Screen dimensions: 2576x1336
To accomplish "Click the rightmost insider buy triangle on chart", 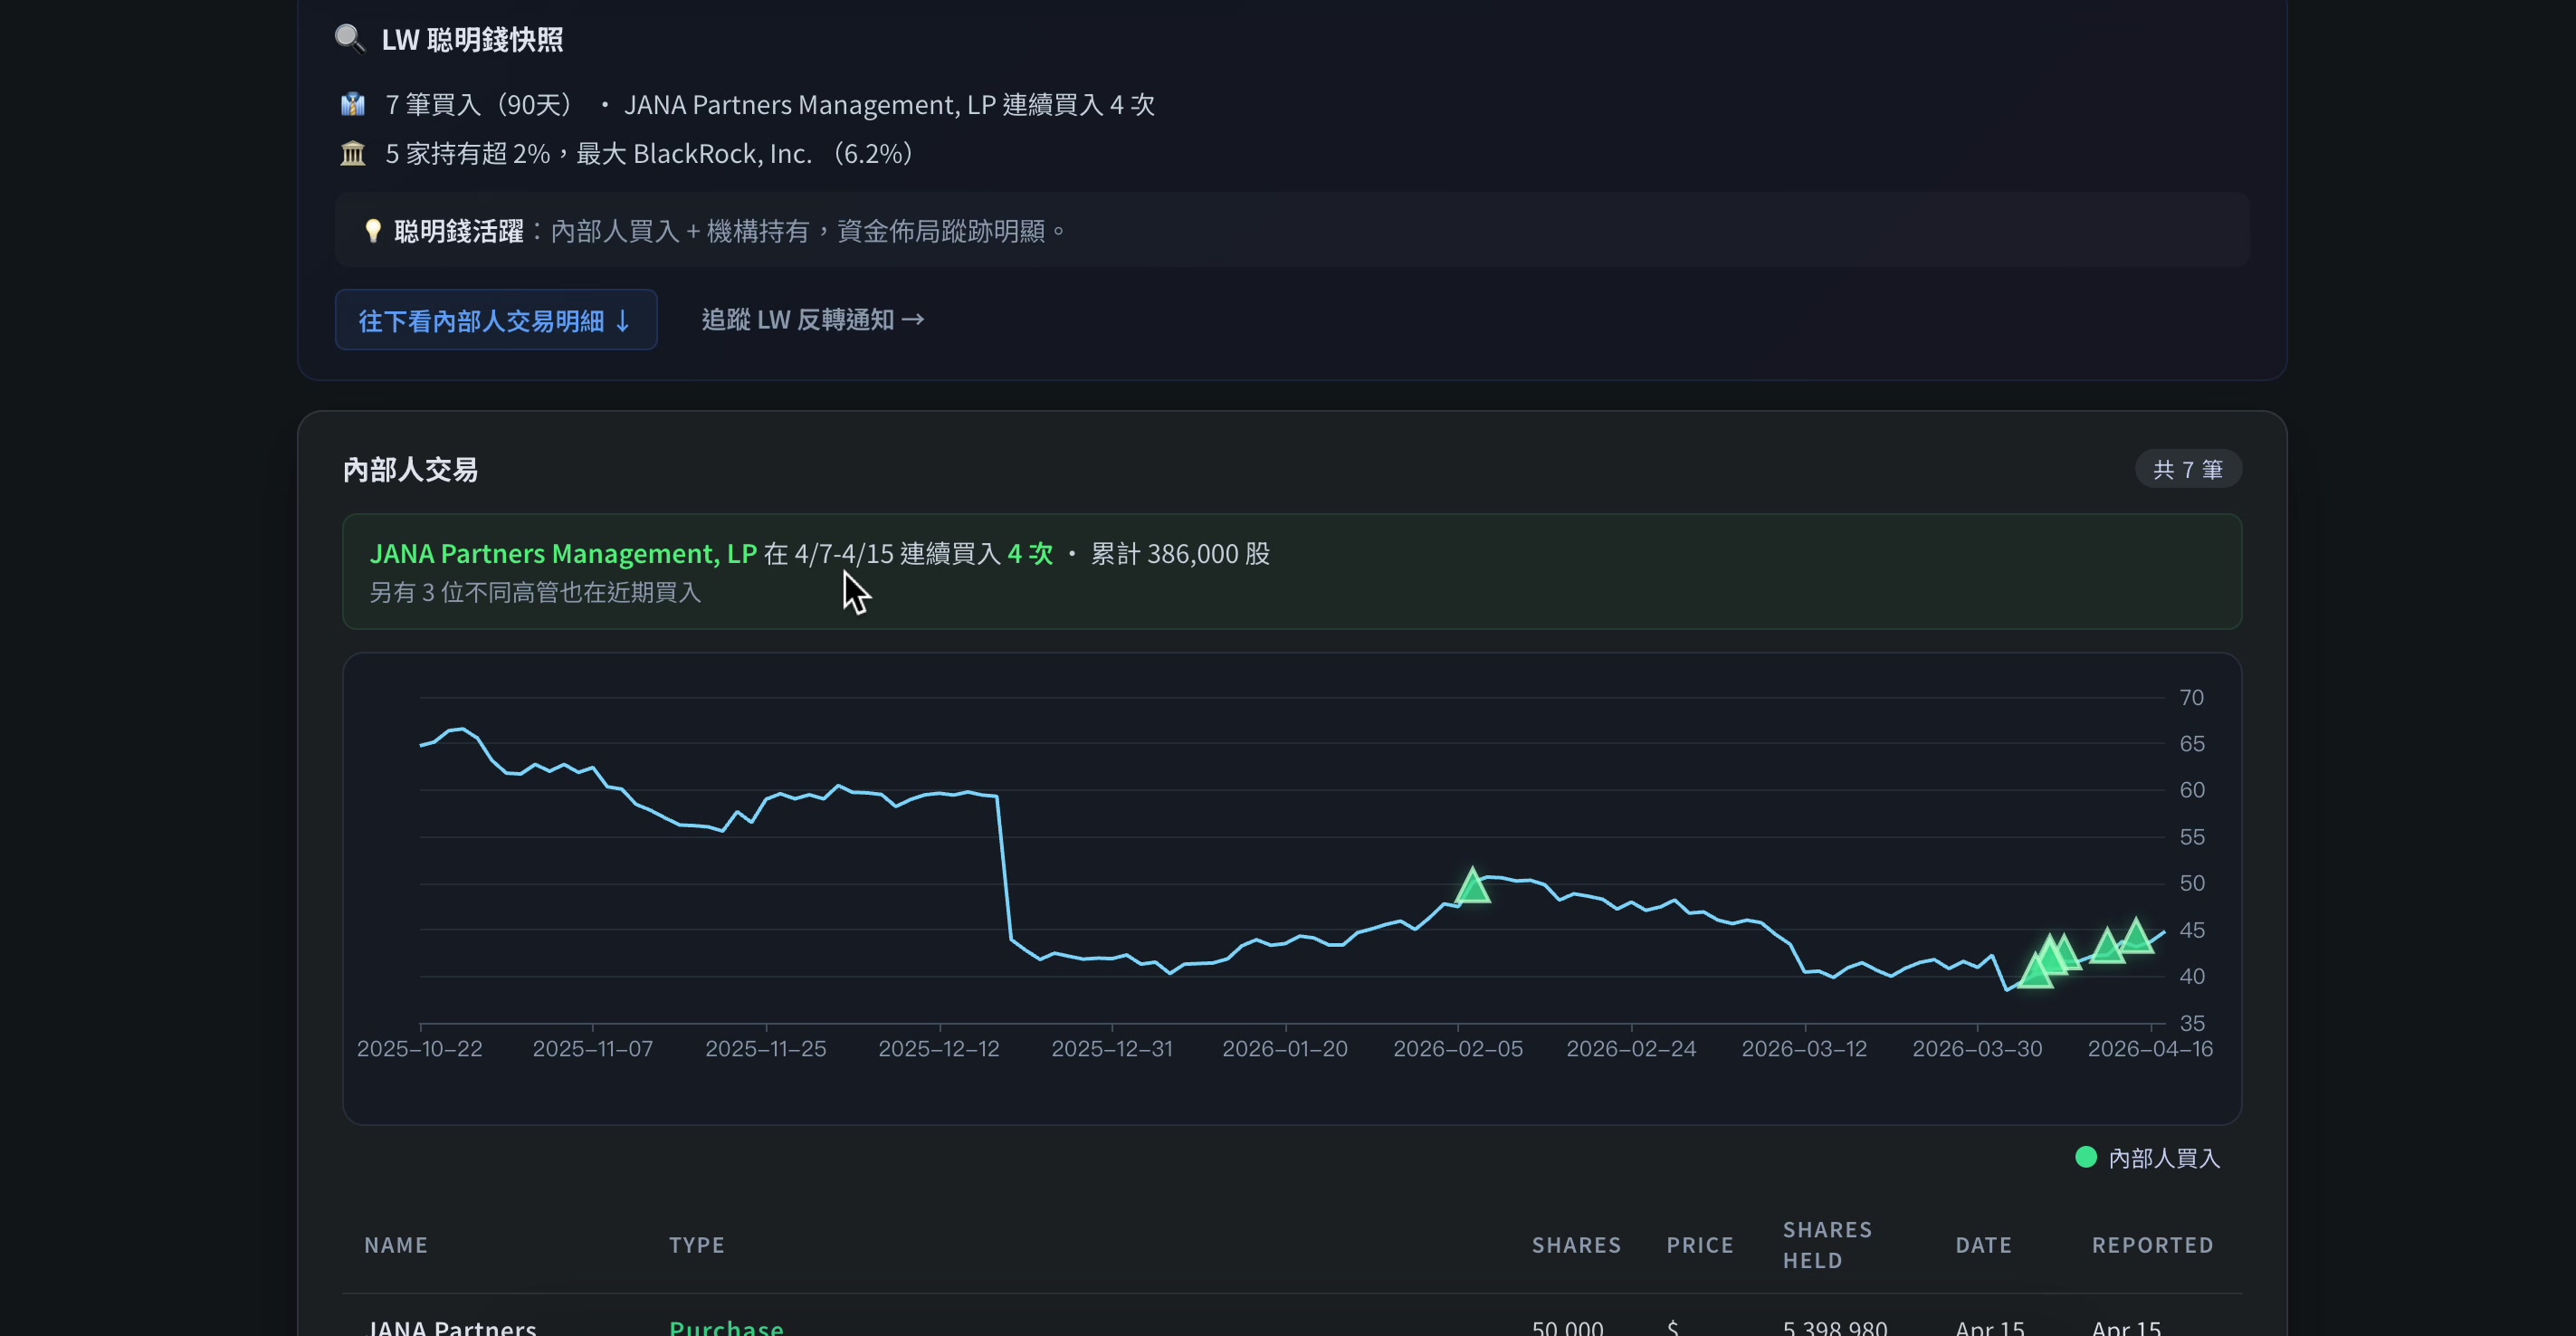I will [x=2136, y=936].
